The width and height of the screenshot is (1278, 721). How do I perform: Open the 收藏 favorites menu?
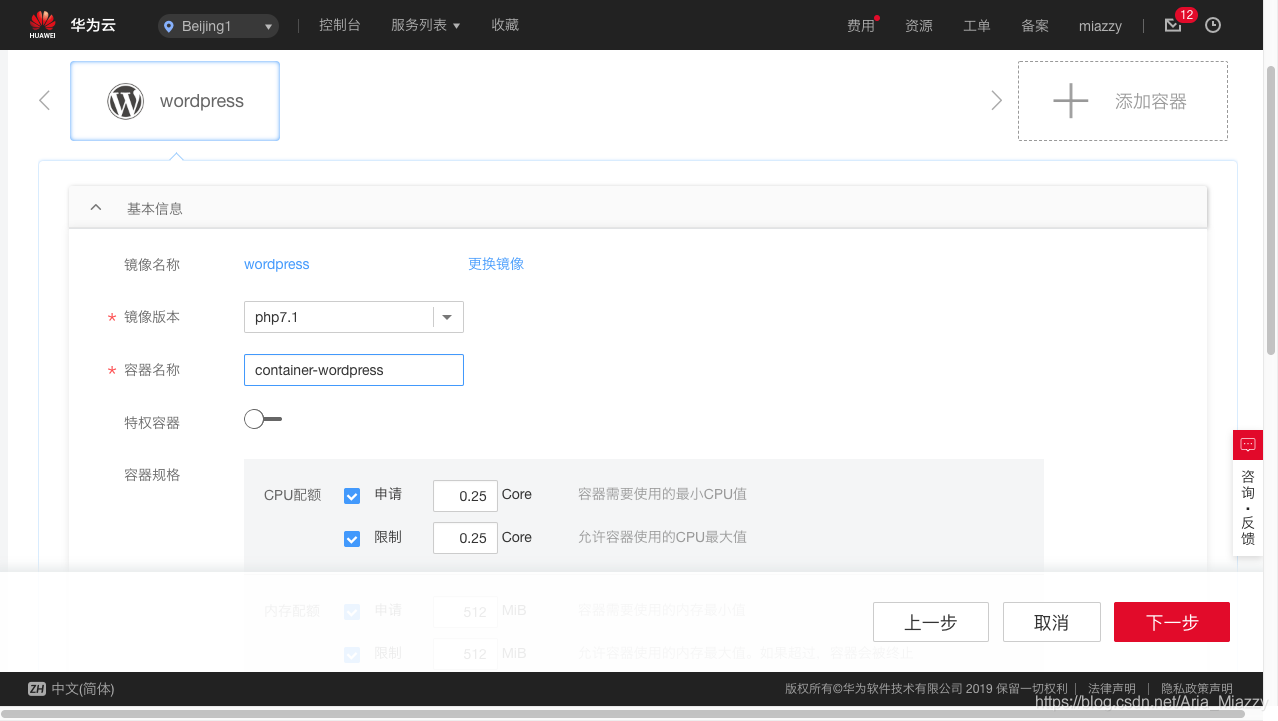[505, 25]
